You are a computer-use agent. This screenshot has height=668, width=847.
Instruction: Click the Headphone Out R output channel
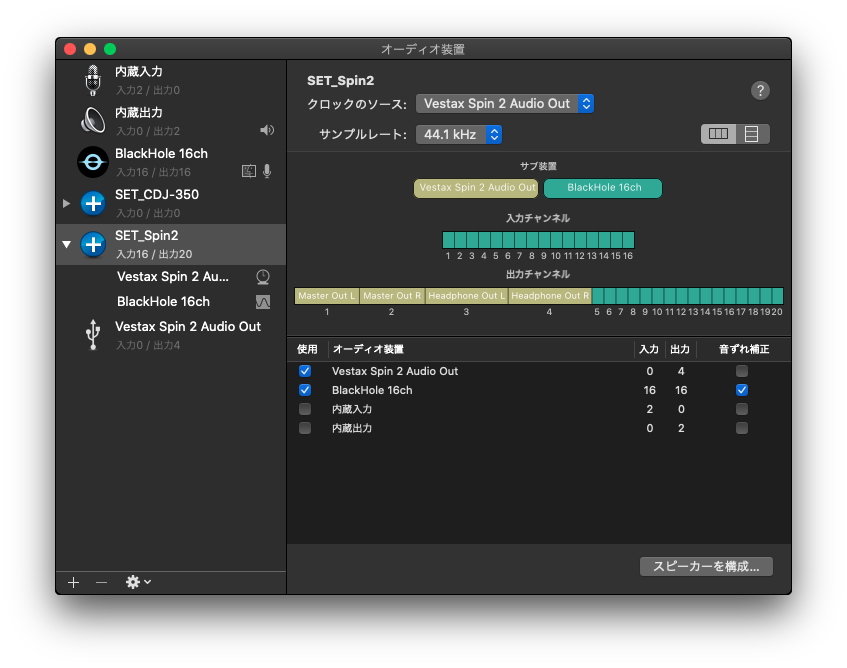point(550,296)
